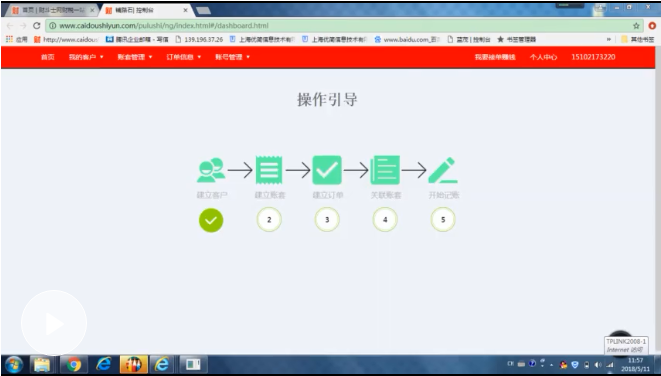Select step circle number 5
Screen dimensions: 661x376
tap(443, 220)
